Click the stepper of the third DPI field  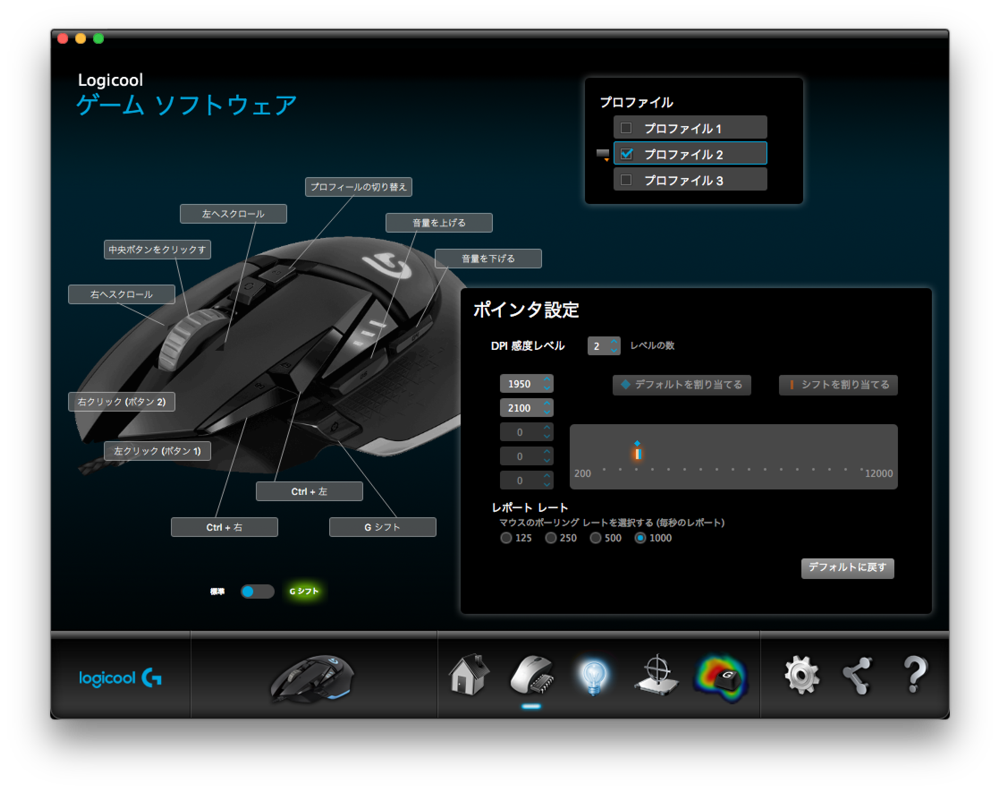click(547, 432)
